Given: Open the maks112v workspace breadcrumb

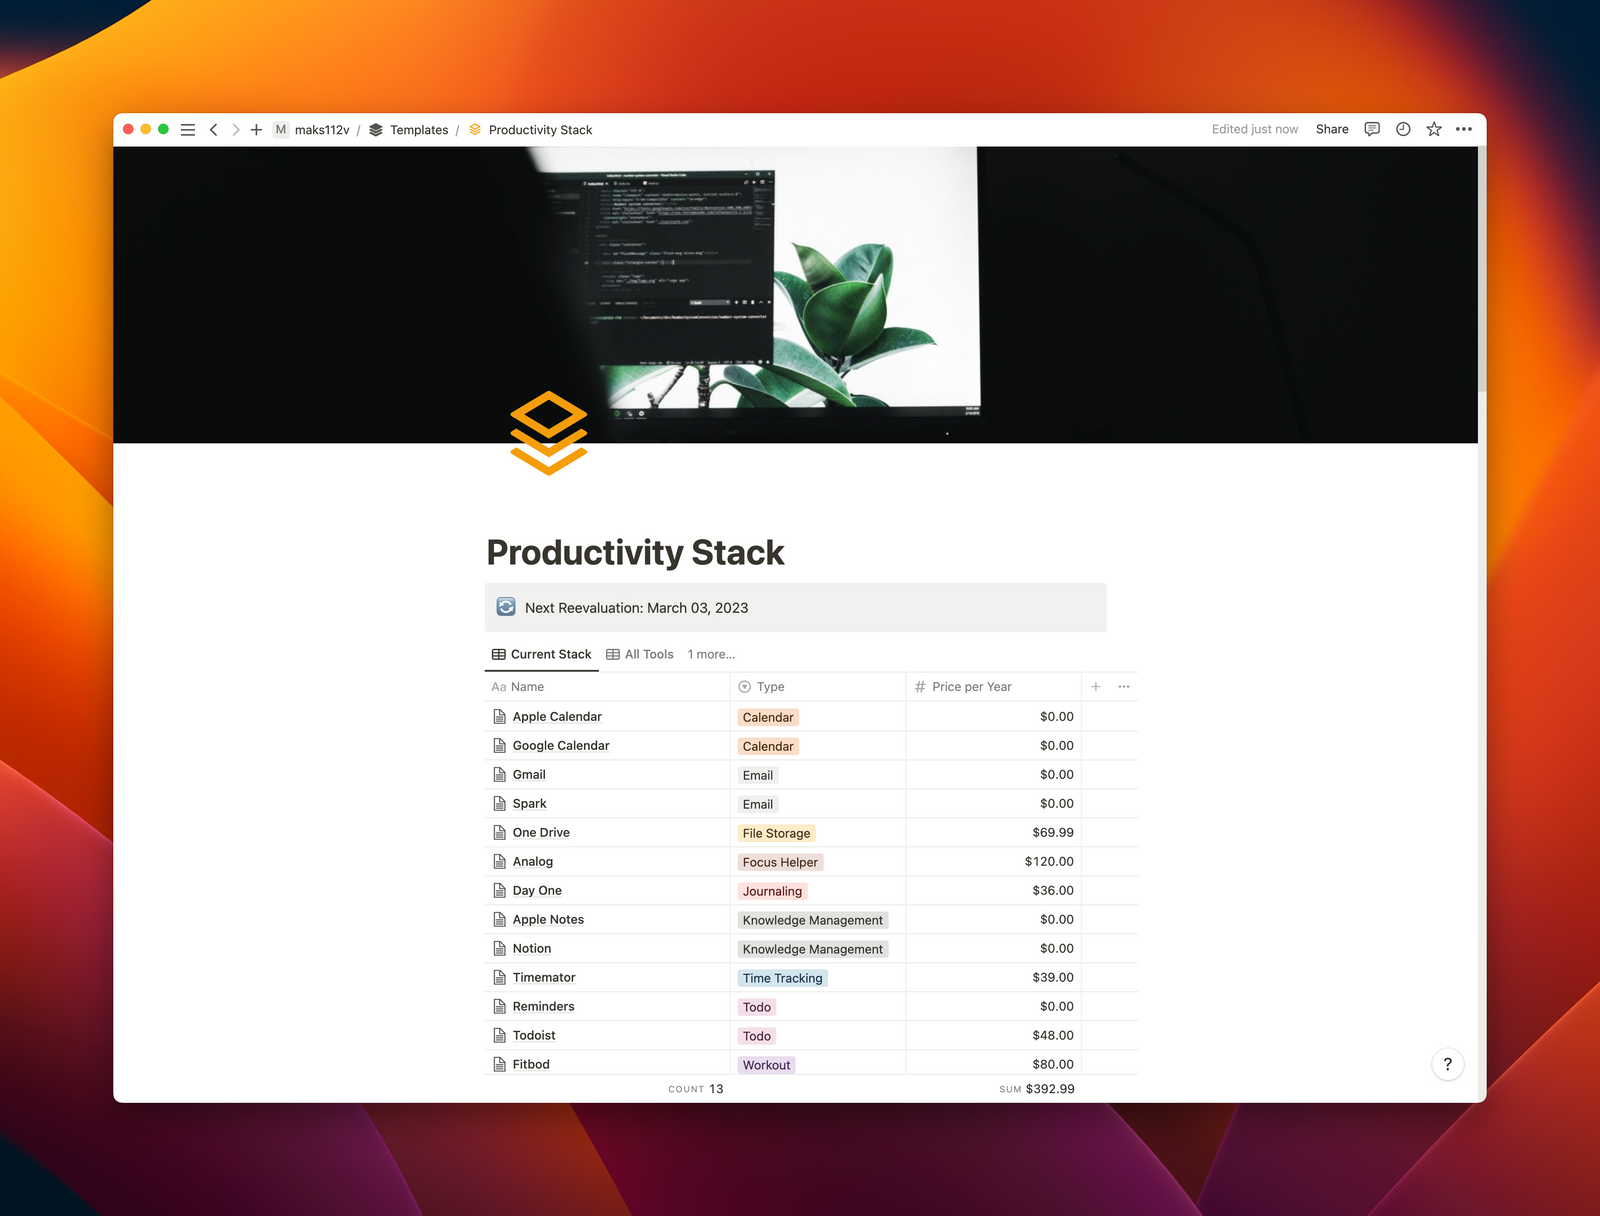Looking at the screenshot, I should (x=322, y=130).
